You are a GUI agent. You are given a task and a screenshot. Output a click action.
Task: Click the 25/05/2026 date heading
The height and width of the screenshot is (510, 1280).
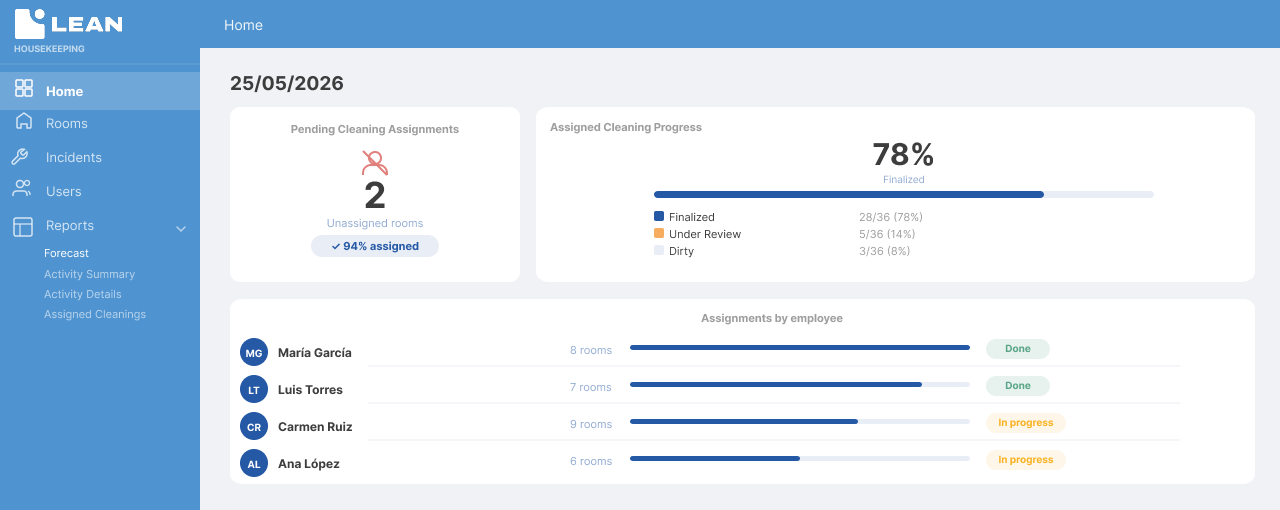tap(287, 83)
